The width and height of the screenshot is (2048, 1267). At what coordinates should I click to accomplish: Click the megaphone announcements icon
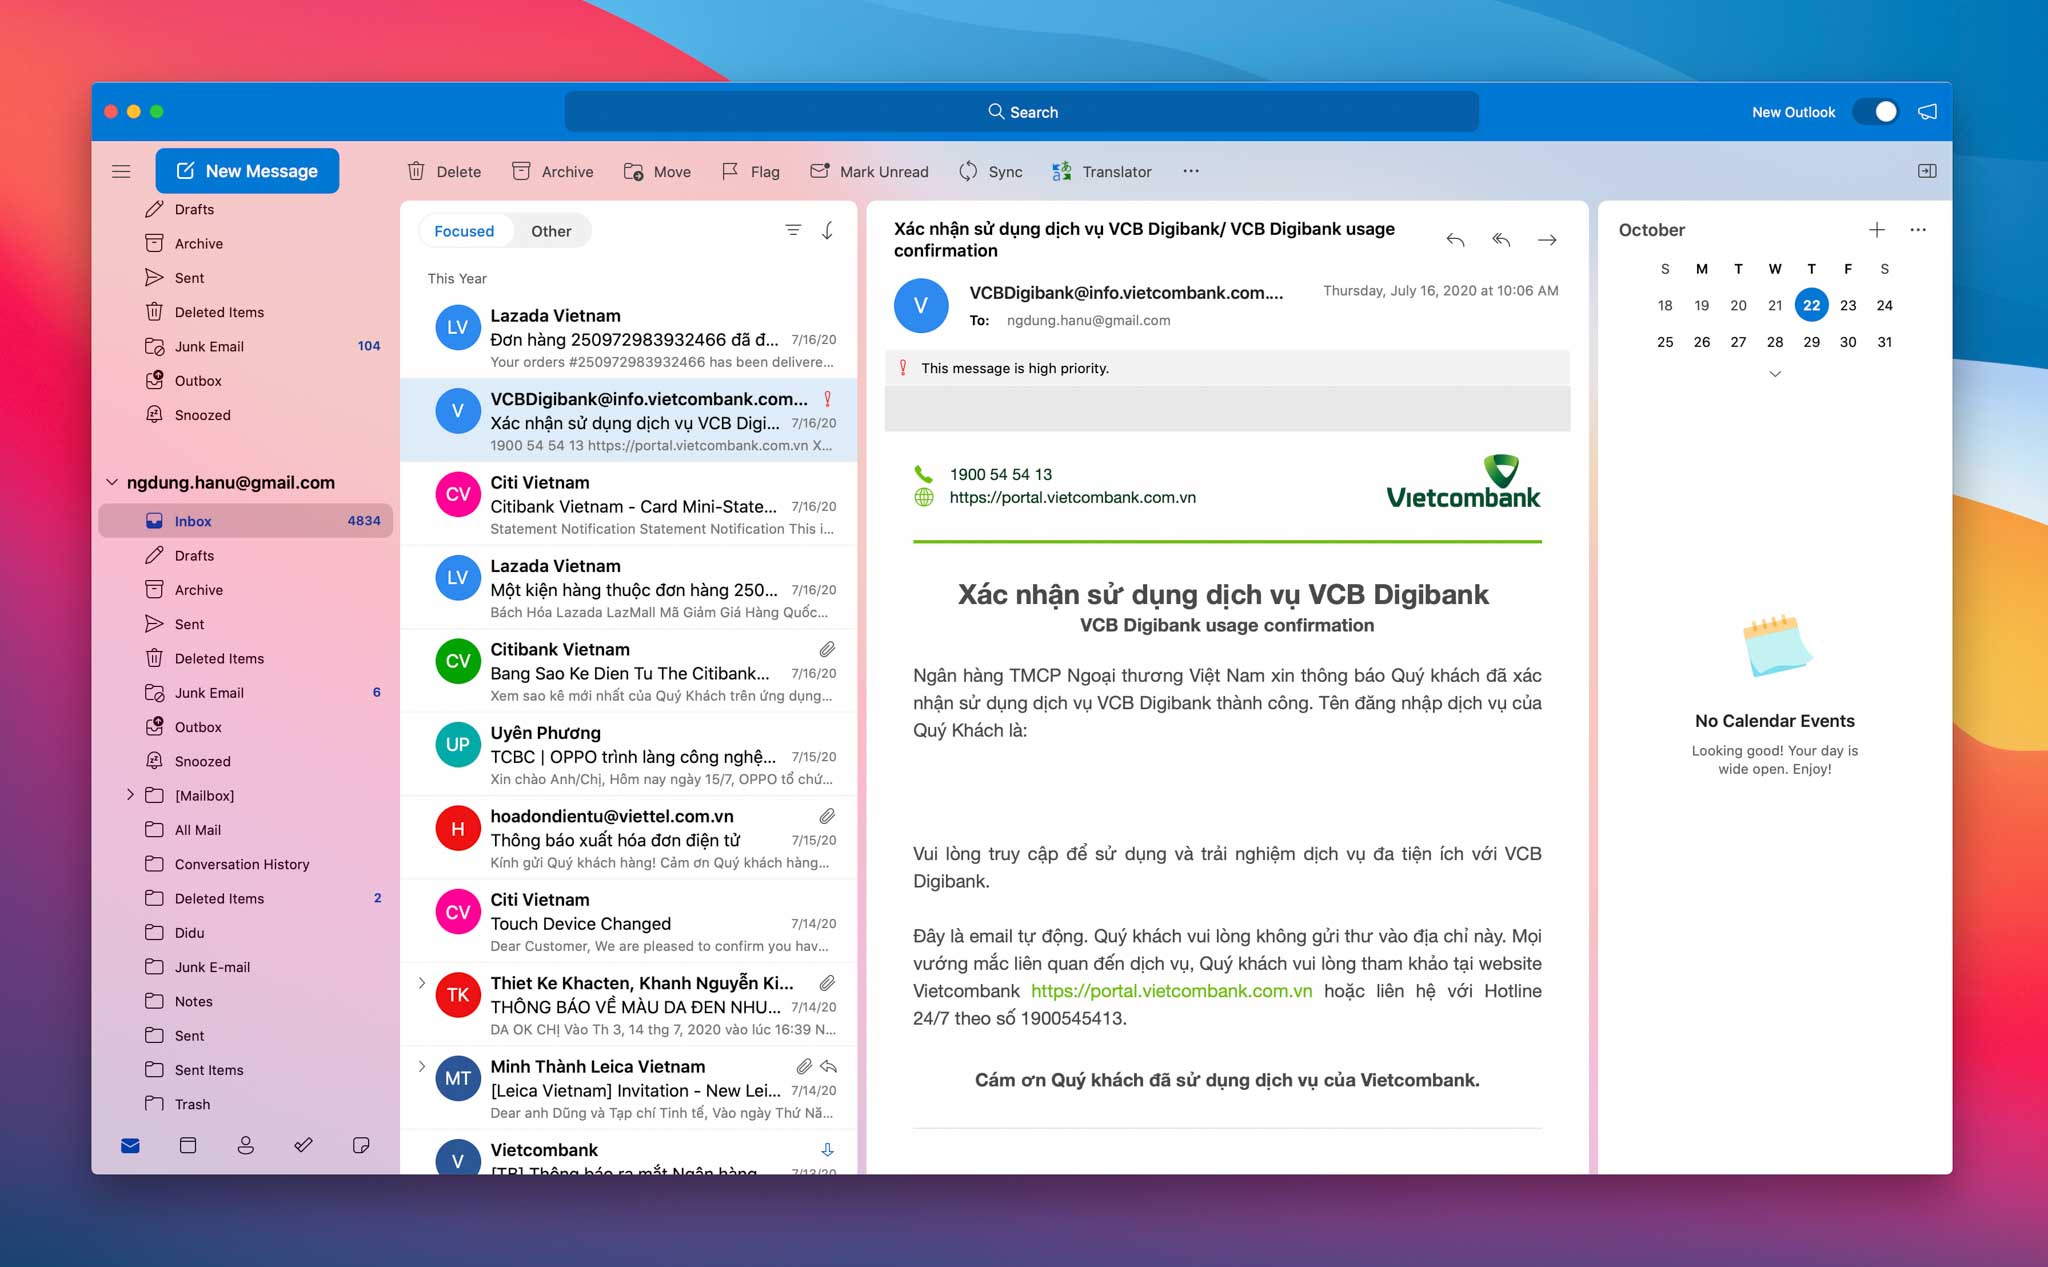1927,112
